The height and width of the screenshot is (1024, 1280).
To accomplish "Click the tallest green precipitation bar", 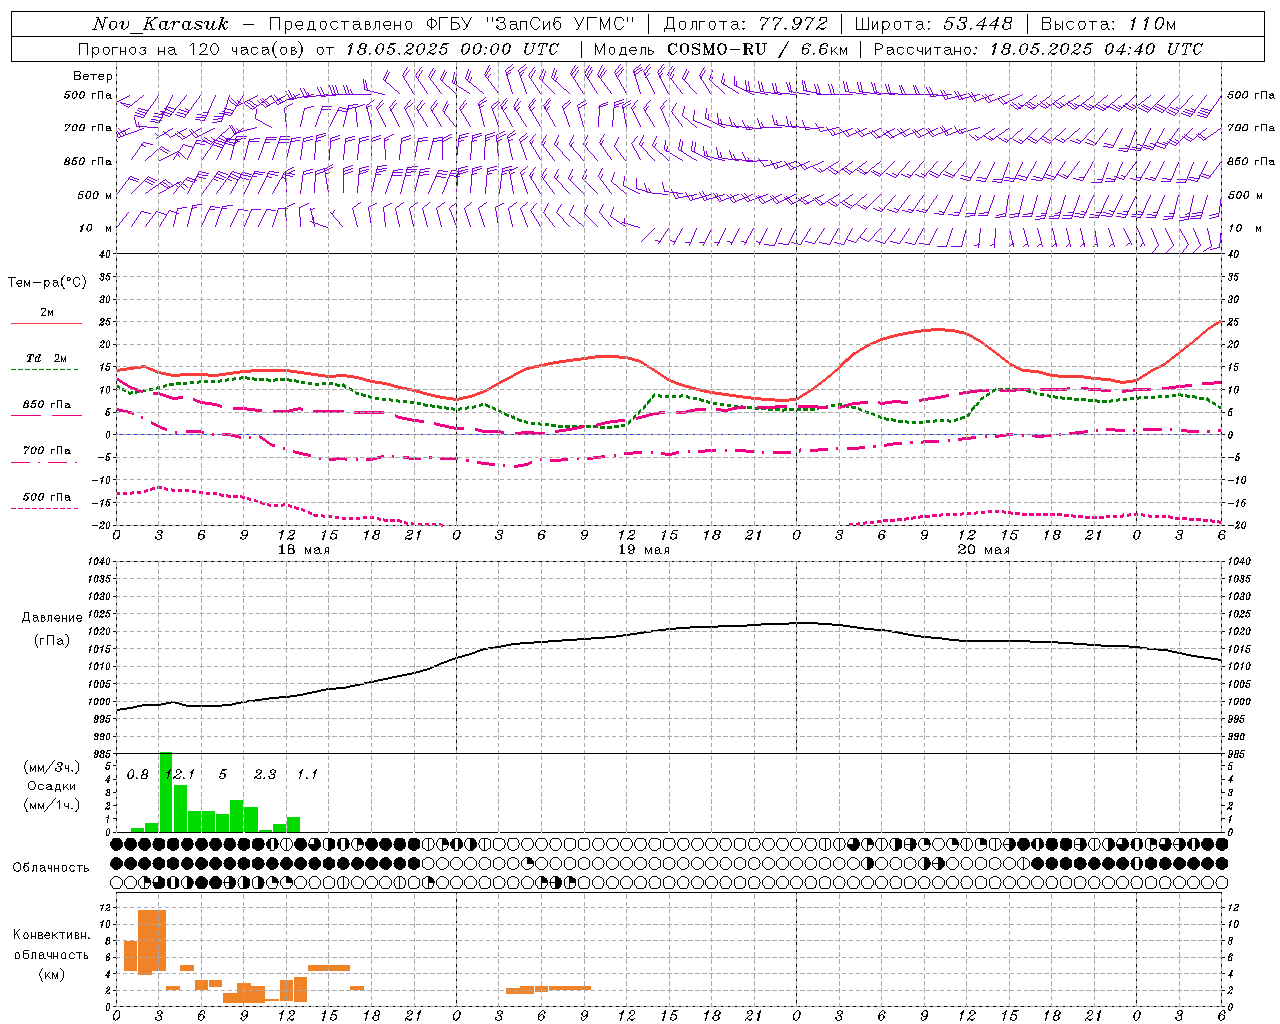I will [x=166, y=792].
